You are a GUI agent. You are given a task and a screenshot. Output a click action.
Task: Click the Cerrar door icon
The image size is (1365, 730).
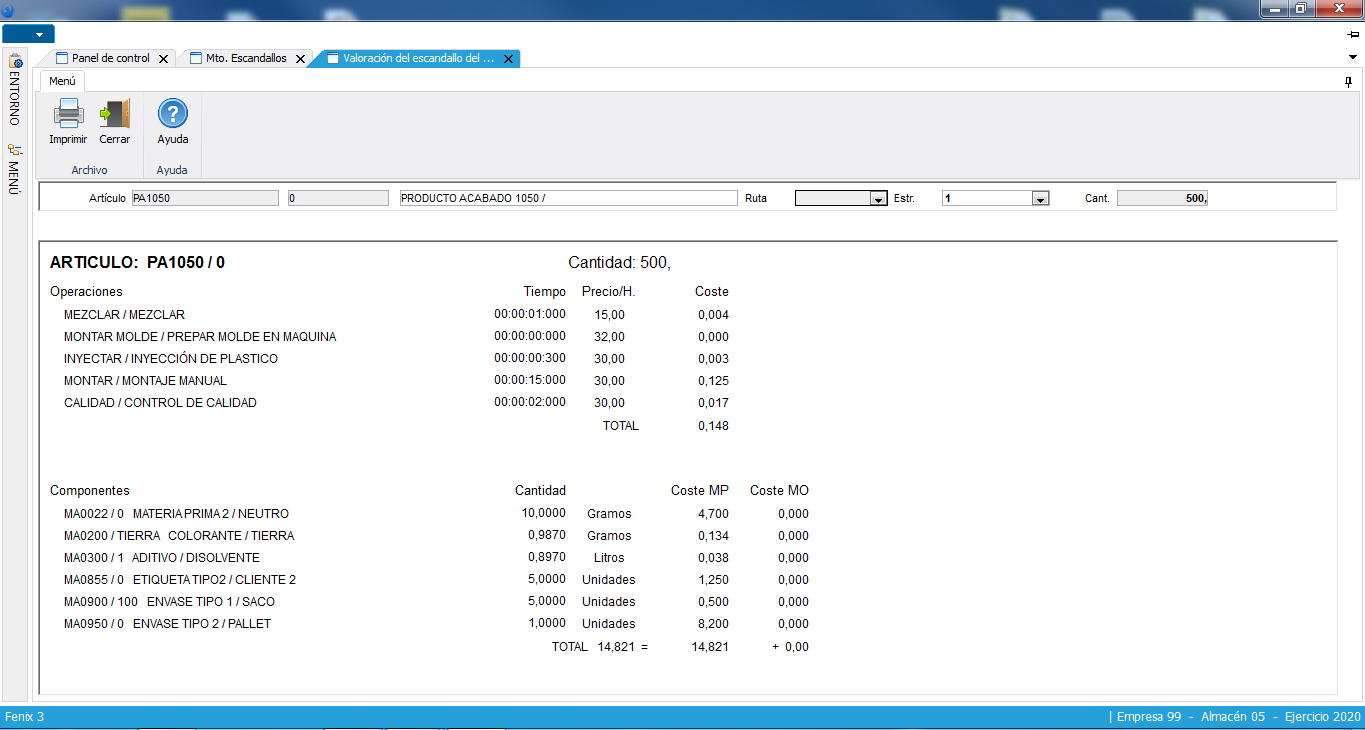pyautogui.click(x=115, y=114)
